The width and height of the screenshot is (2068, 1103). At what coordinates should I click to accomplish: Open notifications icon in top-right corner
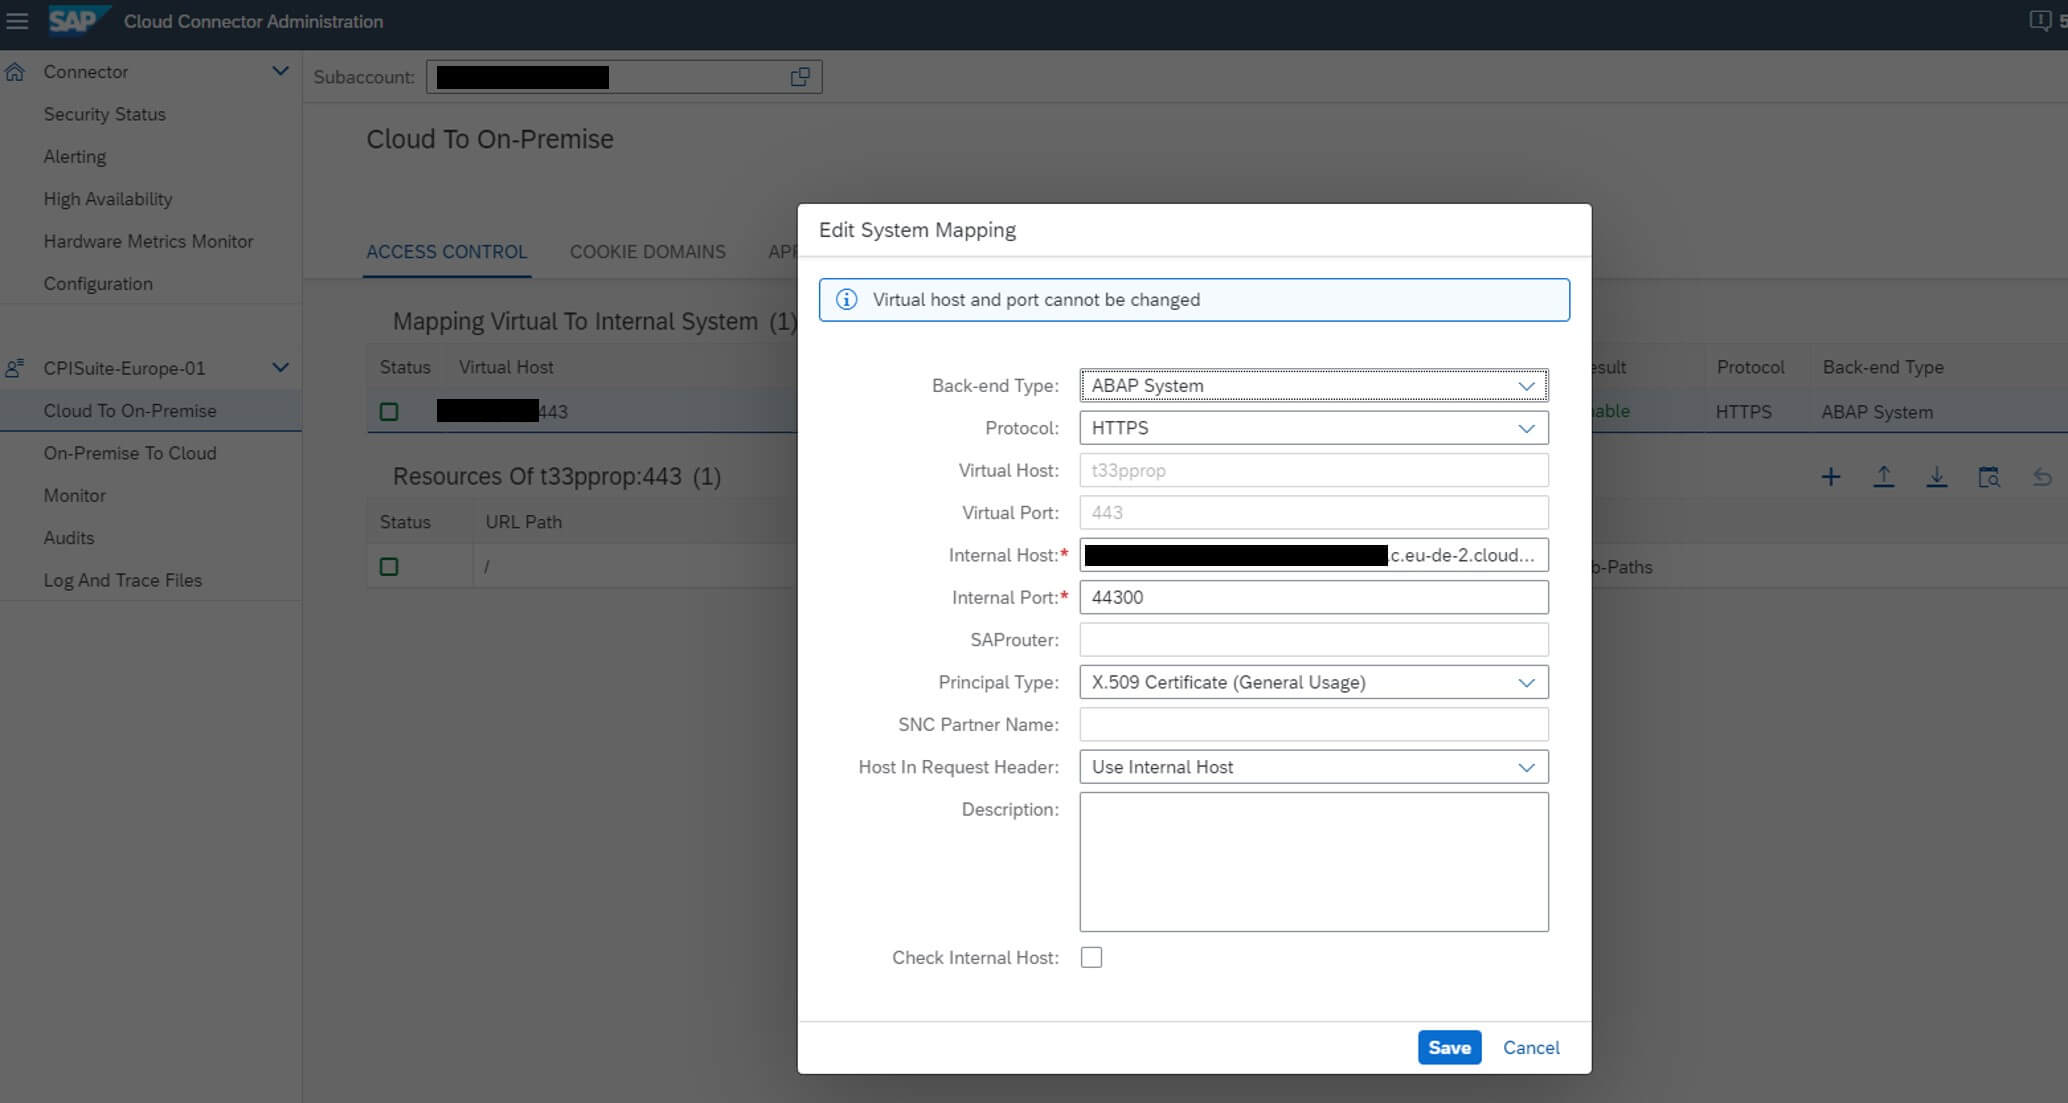click(2040, 19)
